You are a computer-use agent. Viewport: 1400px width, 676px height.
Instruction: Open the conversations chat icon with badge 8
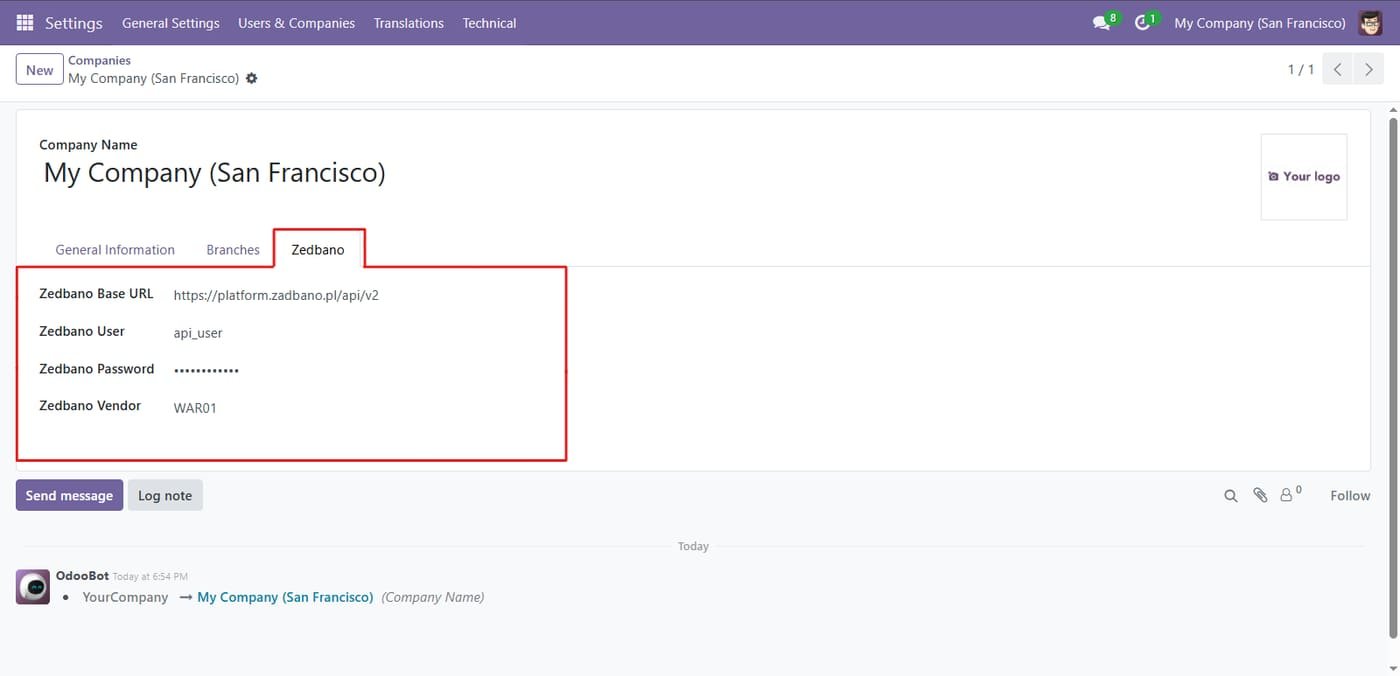pyautogui.click(x=1103, y=22)
